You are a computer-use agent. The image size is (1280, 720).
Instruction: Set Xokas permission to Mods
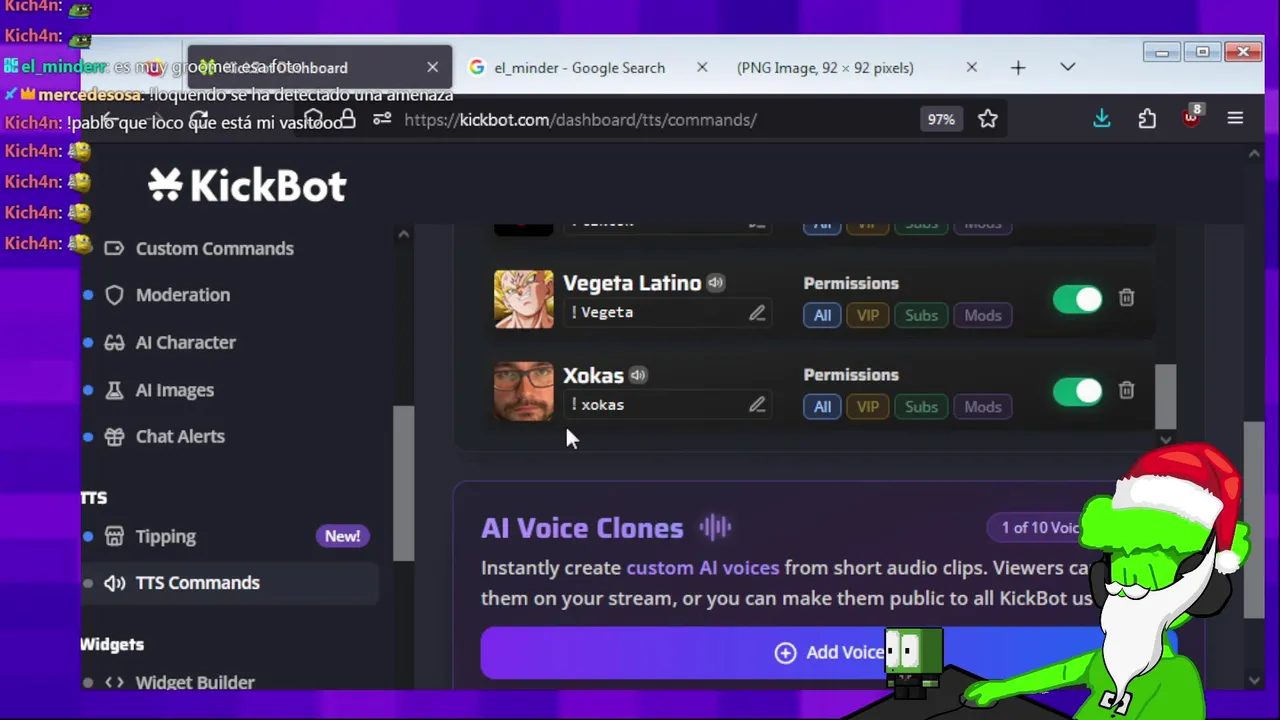coord(983,407)
